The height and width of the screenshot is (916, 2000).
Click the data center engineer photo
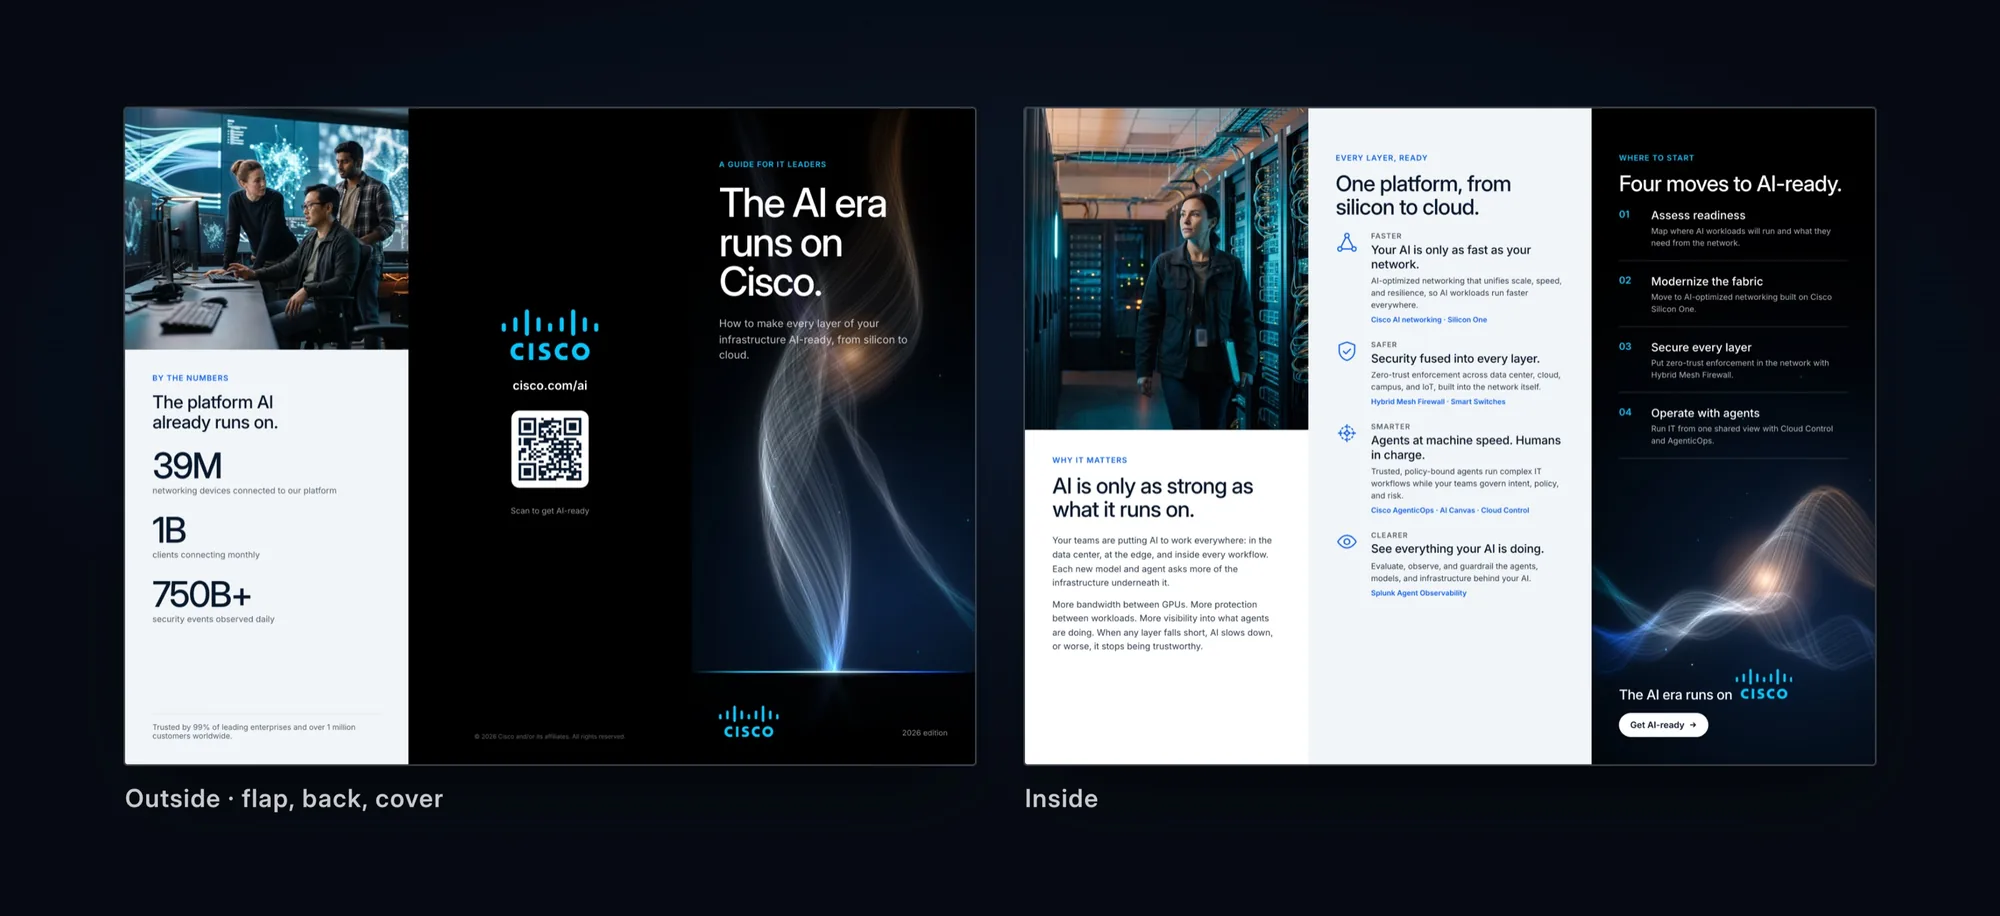[x=1166, y=269]
